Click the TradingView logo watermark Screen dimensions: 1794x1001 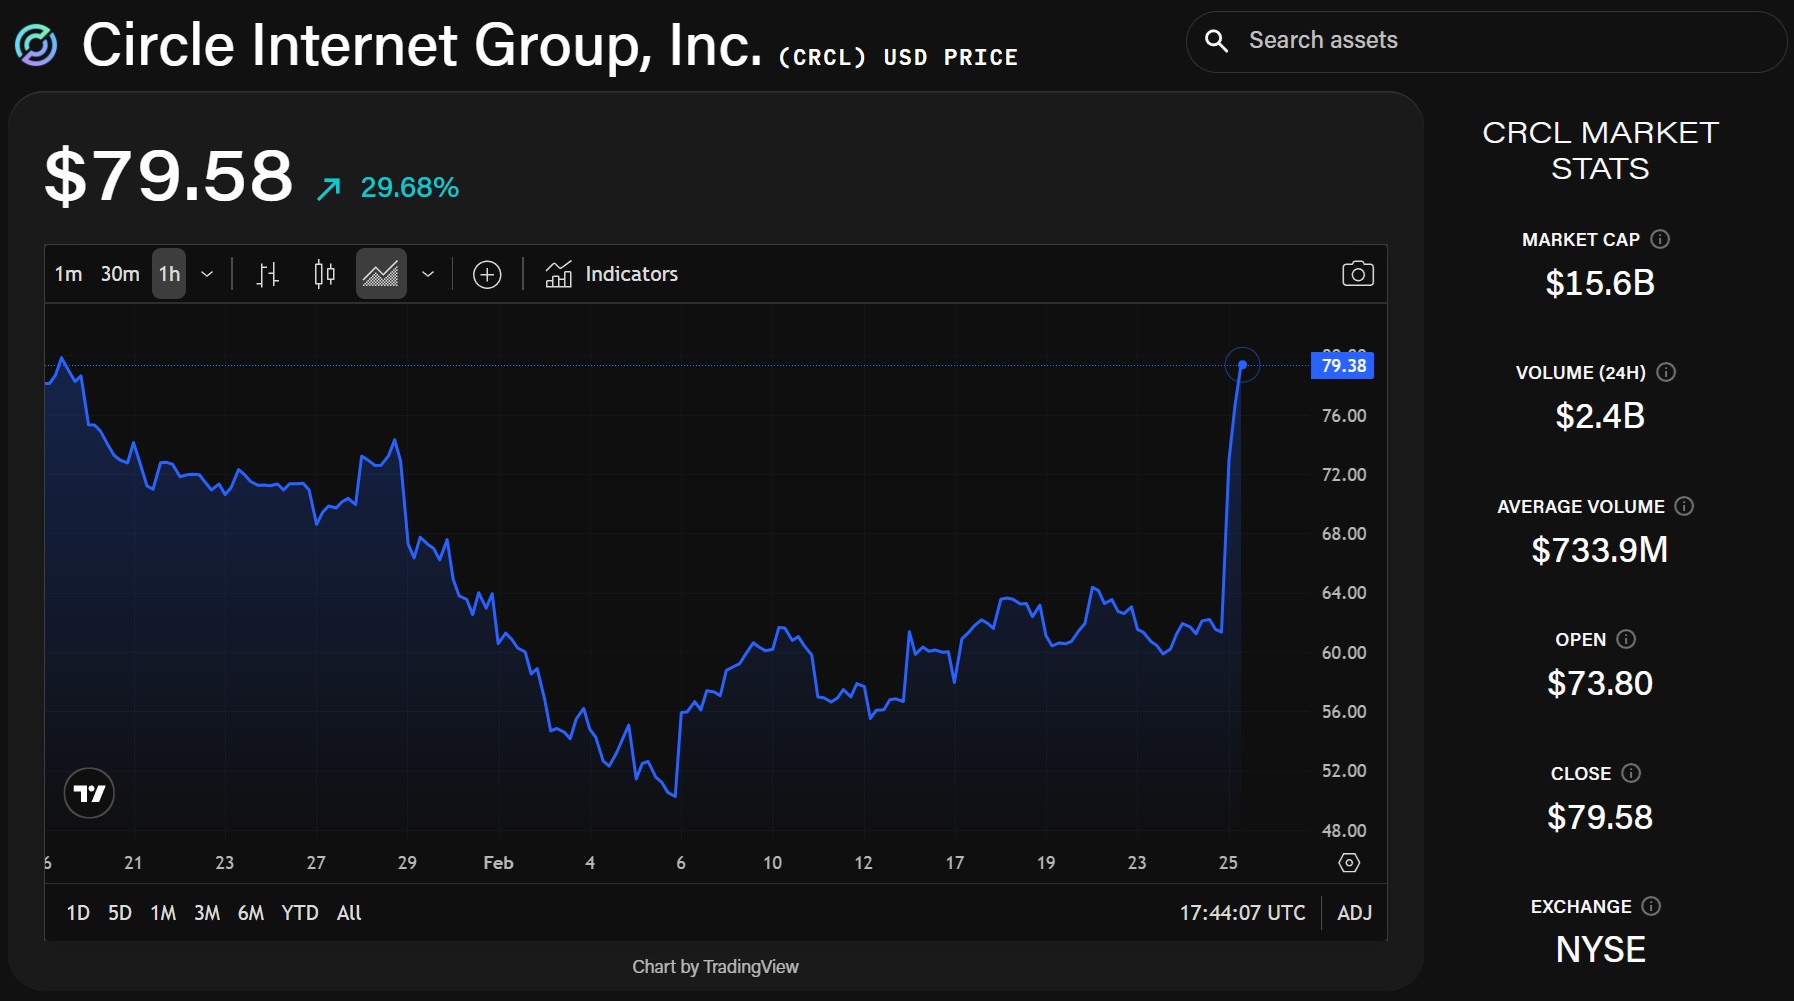pos(90,792)
